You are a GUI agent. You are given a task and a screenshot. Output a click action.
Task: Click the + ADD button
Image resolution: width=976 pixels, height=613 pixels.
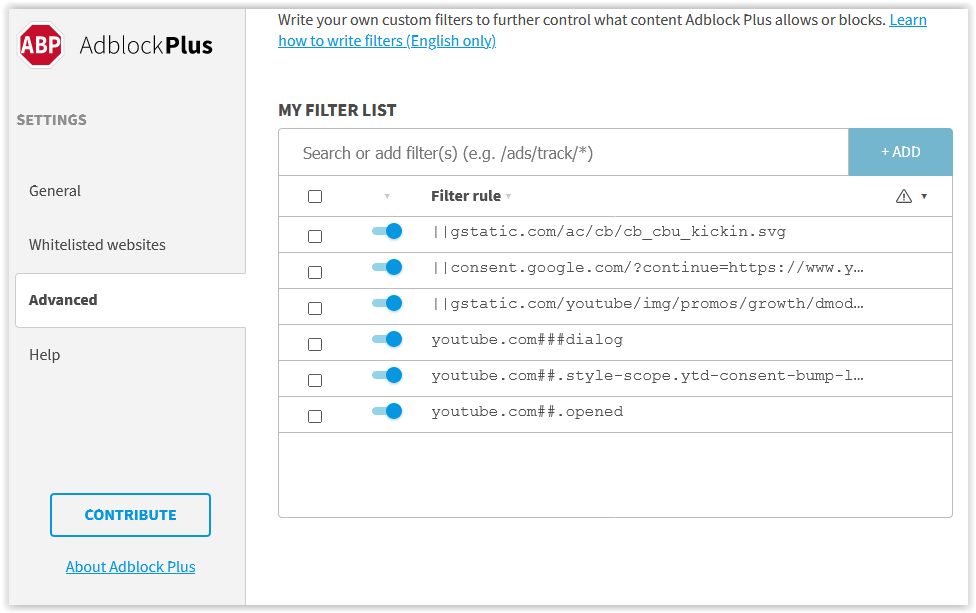[900, 152]
